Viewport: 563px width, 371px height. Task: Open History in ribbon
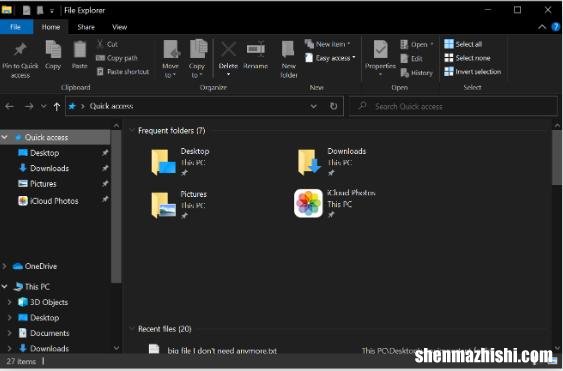point(417,73)
